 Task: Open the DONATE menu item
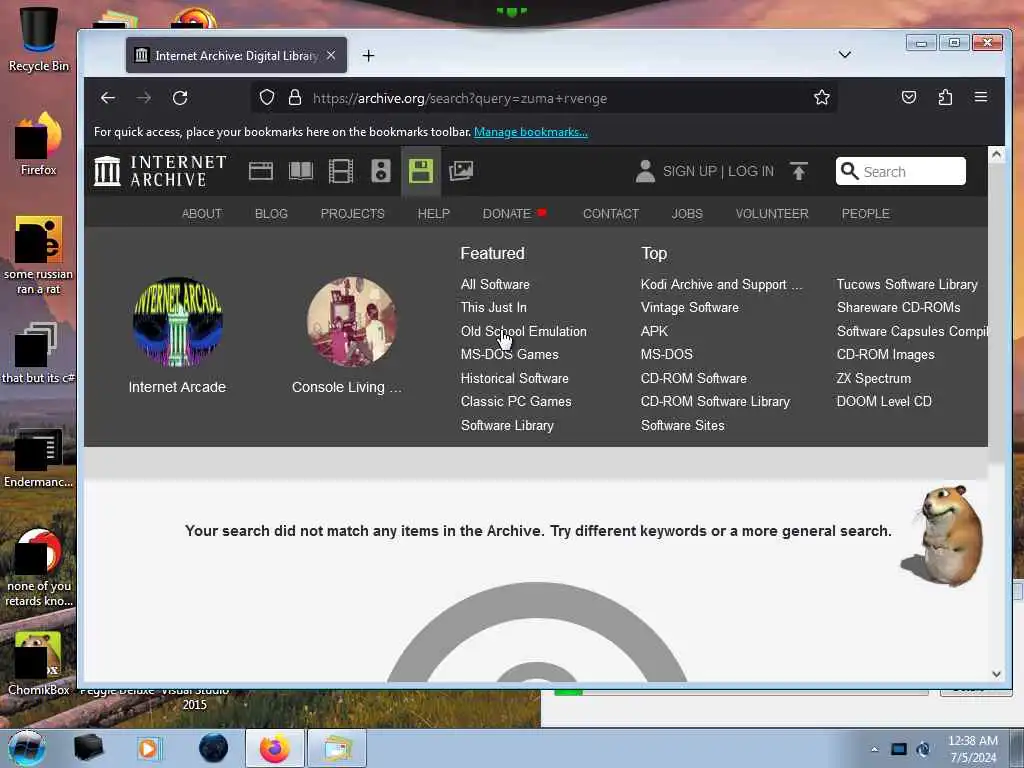pyautogui.click(x=514, y=214)
